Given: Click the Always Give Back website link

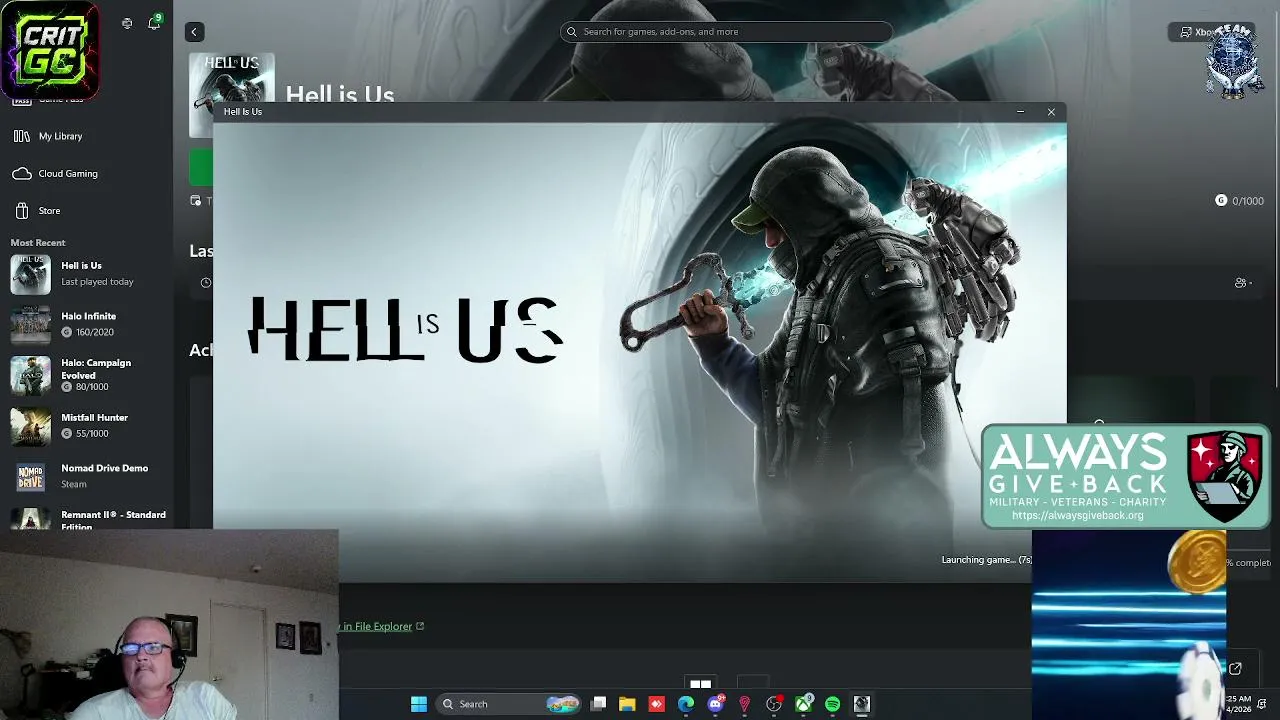Looking at the screenshot, I should 1077,516.
